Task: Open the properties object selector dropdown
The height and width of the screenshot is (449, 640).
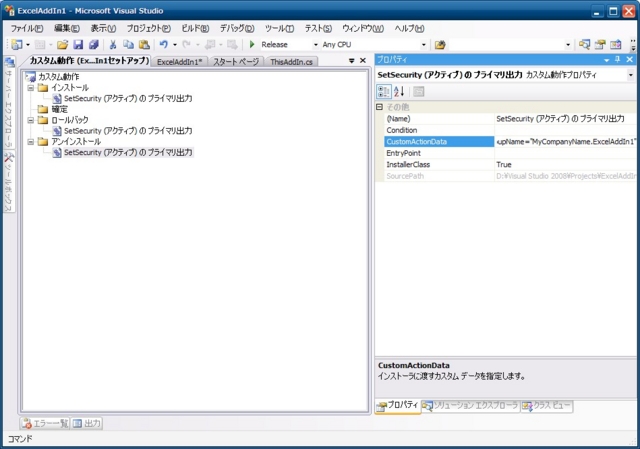Action: 631,75
